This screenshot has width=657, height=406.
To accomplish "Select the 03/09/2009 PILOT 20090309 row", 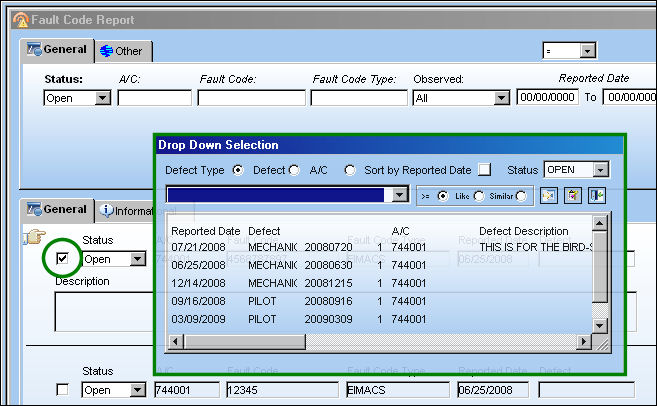I will coord(380,319).
